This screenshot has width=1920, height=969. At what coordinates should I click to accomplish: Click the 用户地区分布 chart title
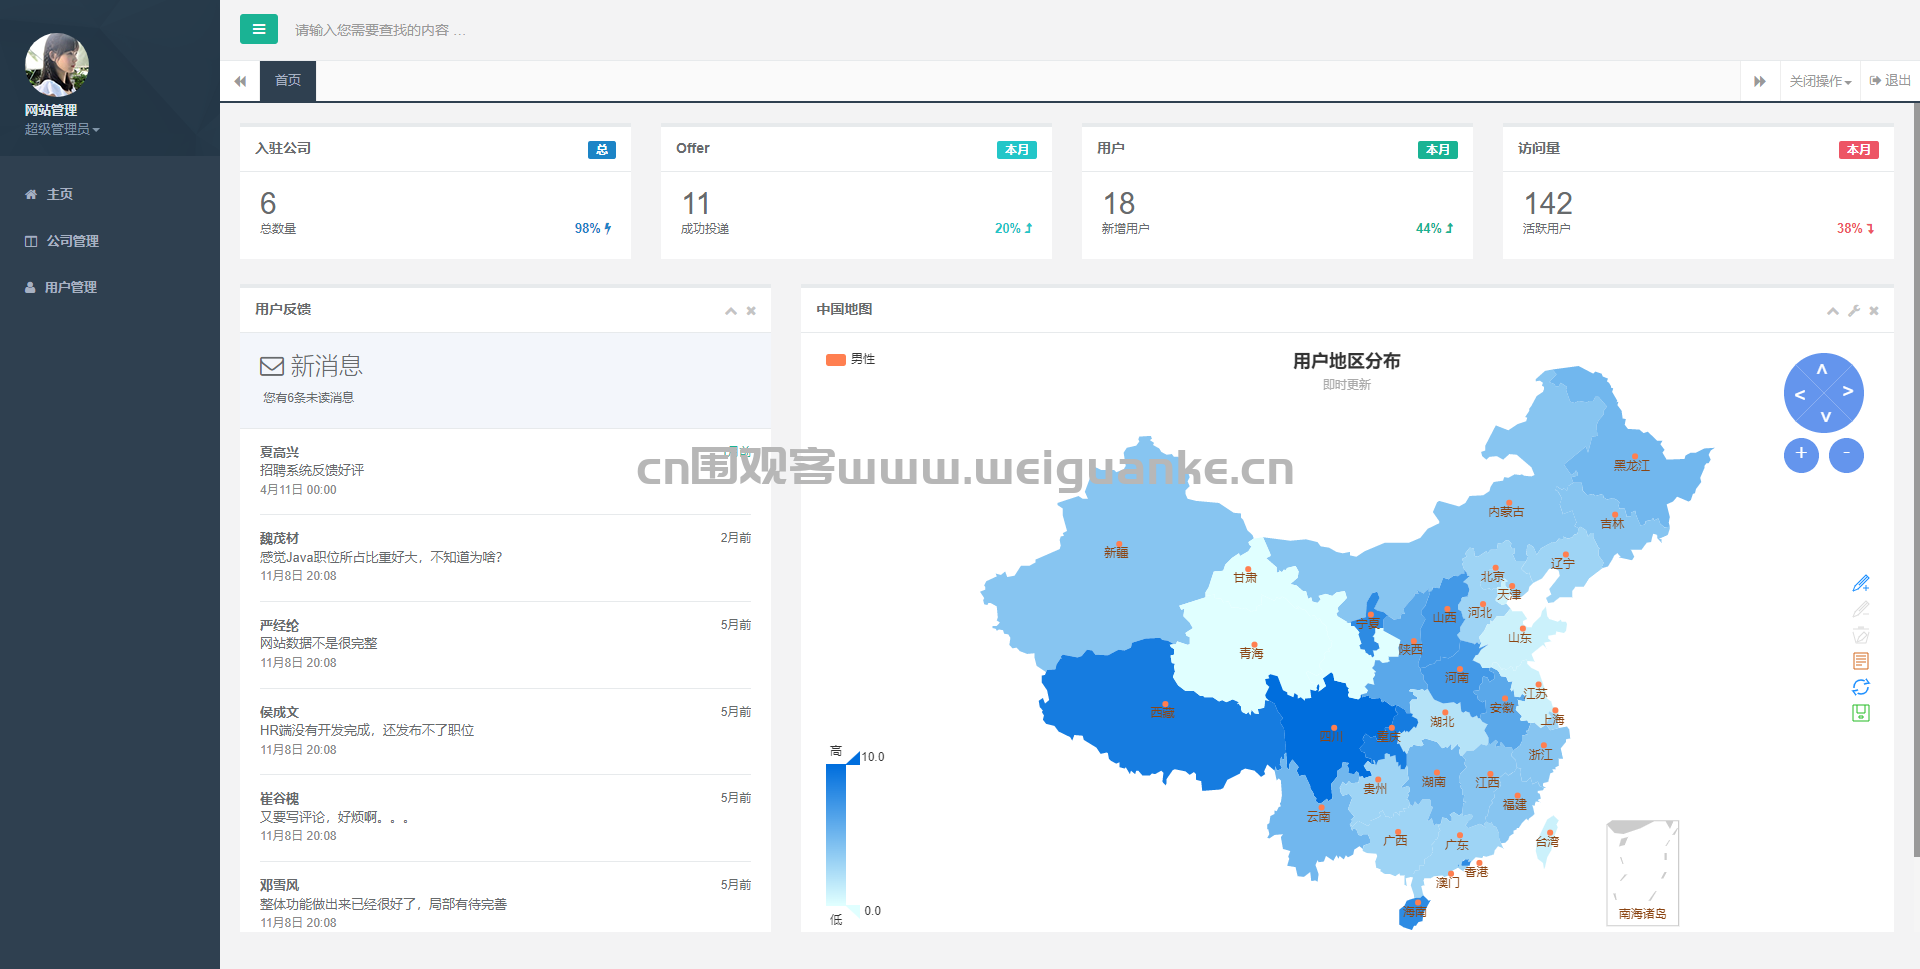tap(1346, 361)
